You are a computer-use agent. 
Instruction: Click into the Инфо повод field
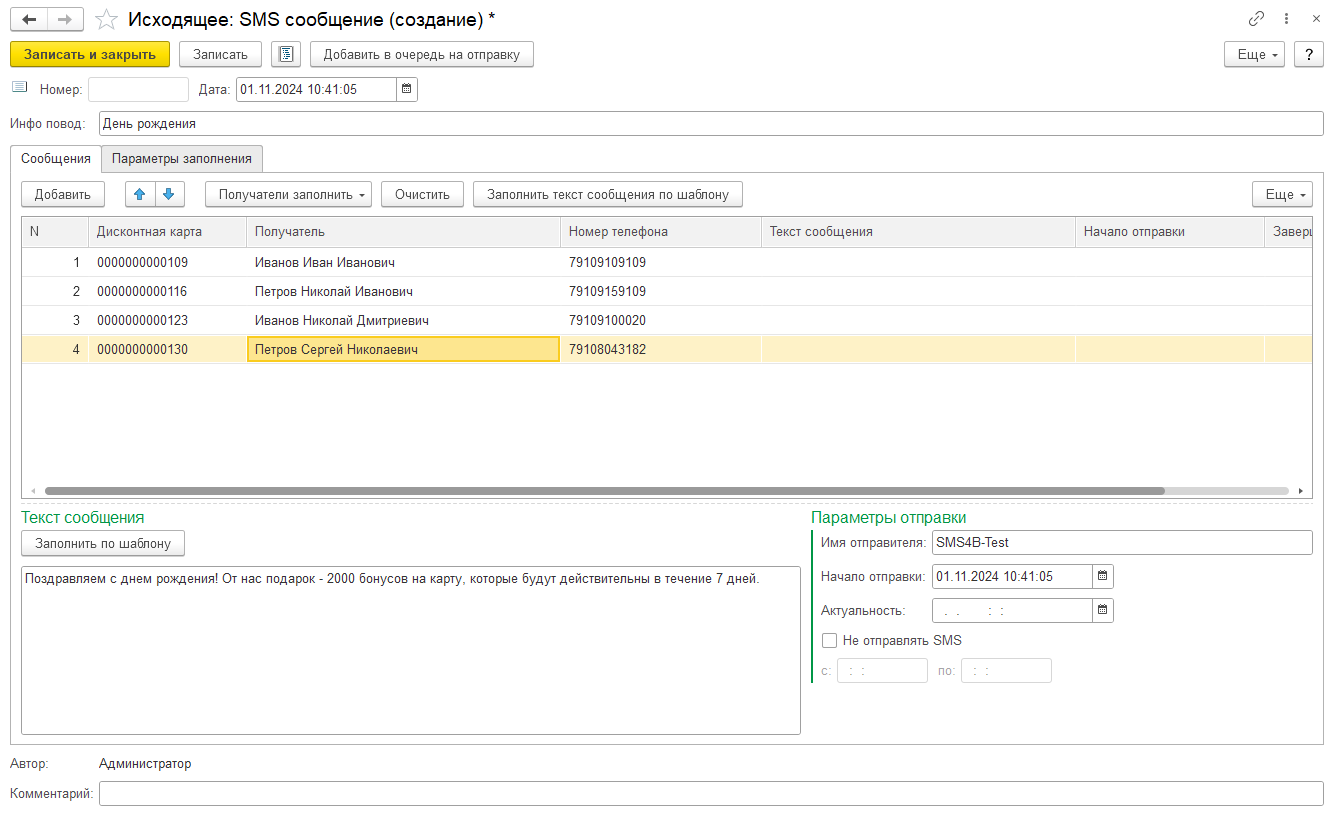(x=711, y=123)
